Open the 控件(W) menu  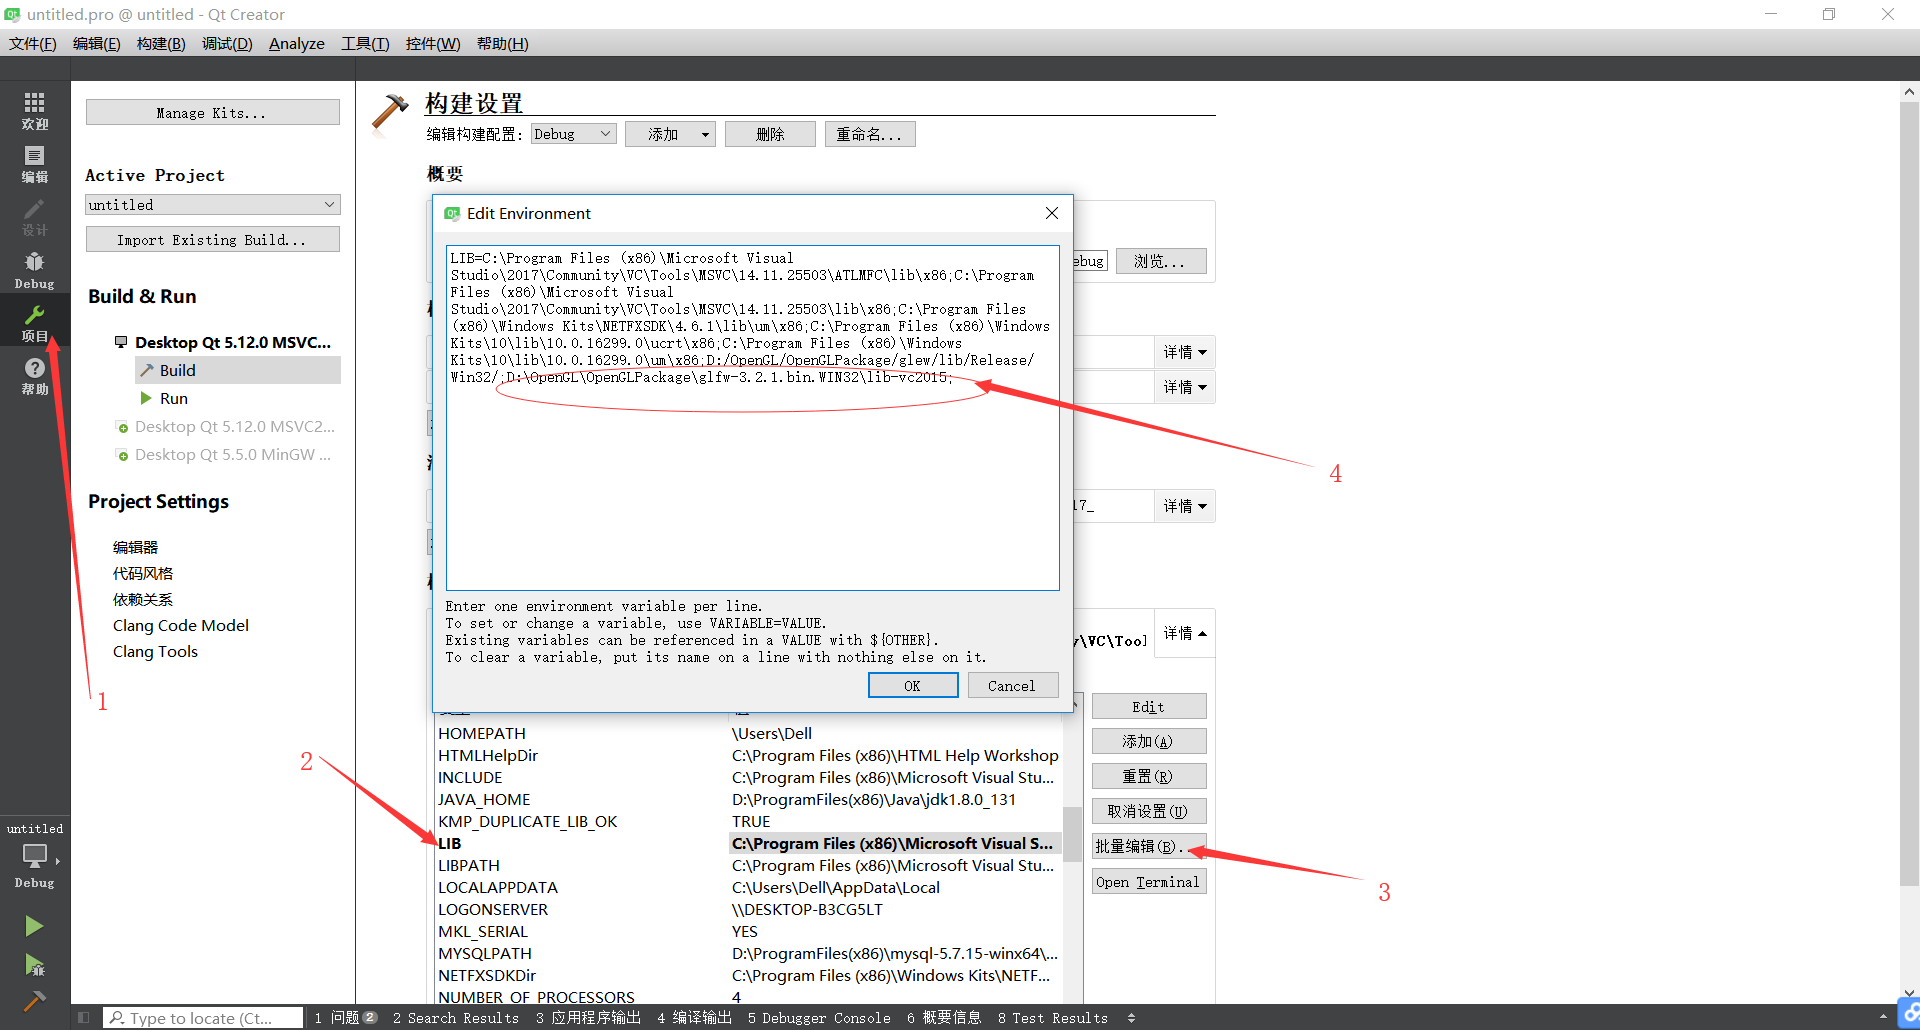[x=433, y=43]
